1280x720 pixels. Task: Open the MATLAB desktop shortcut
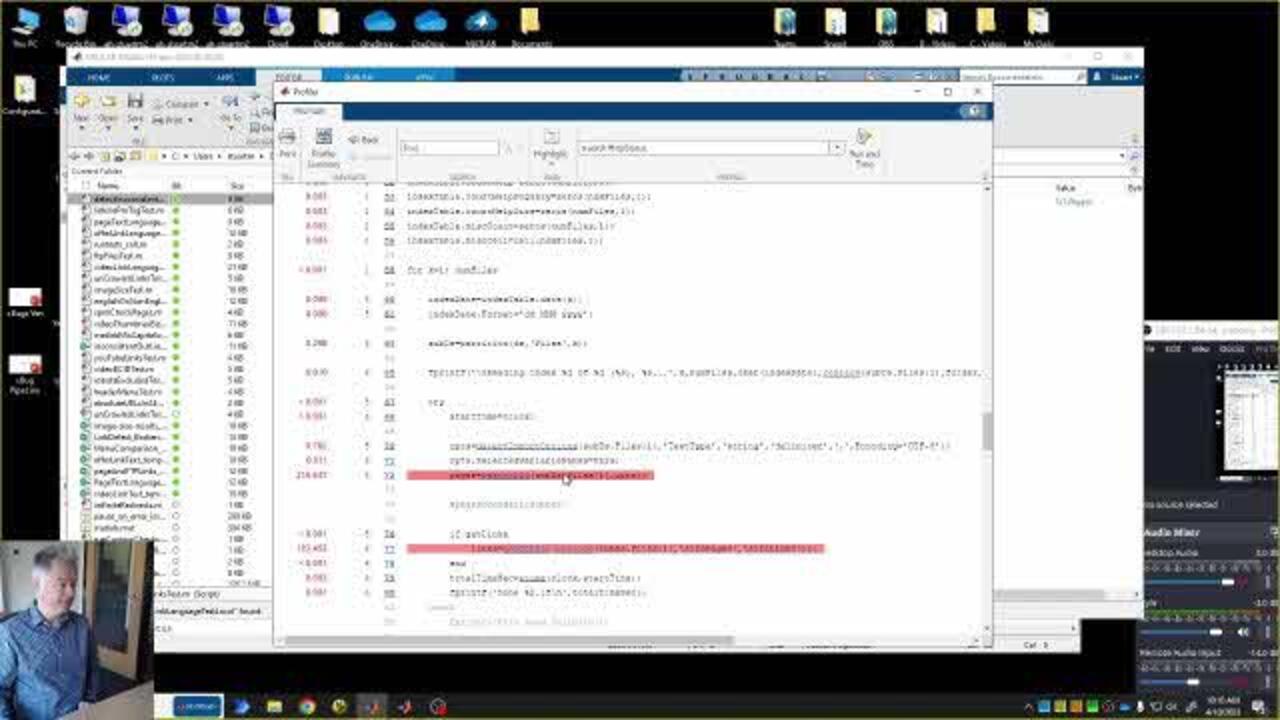[x=481, y=24]
